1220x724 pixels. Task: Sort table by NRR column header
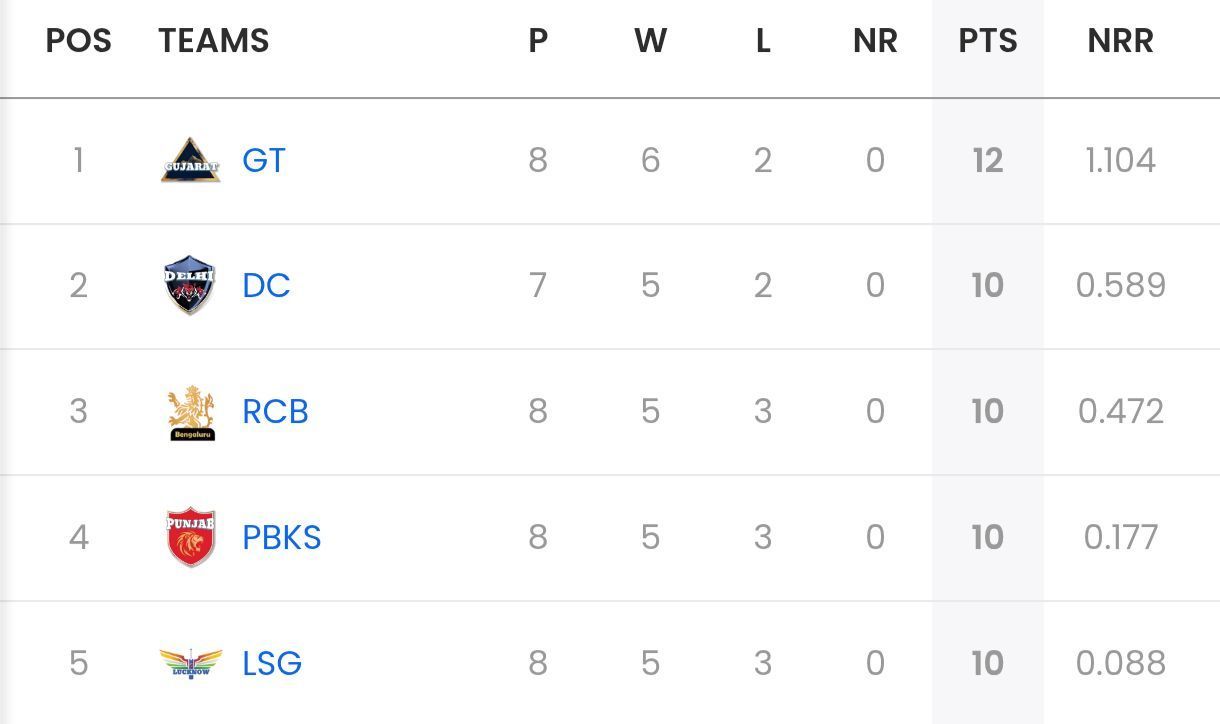(1120, 41)
